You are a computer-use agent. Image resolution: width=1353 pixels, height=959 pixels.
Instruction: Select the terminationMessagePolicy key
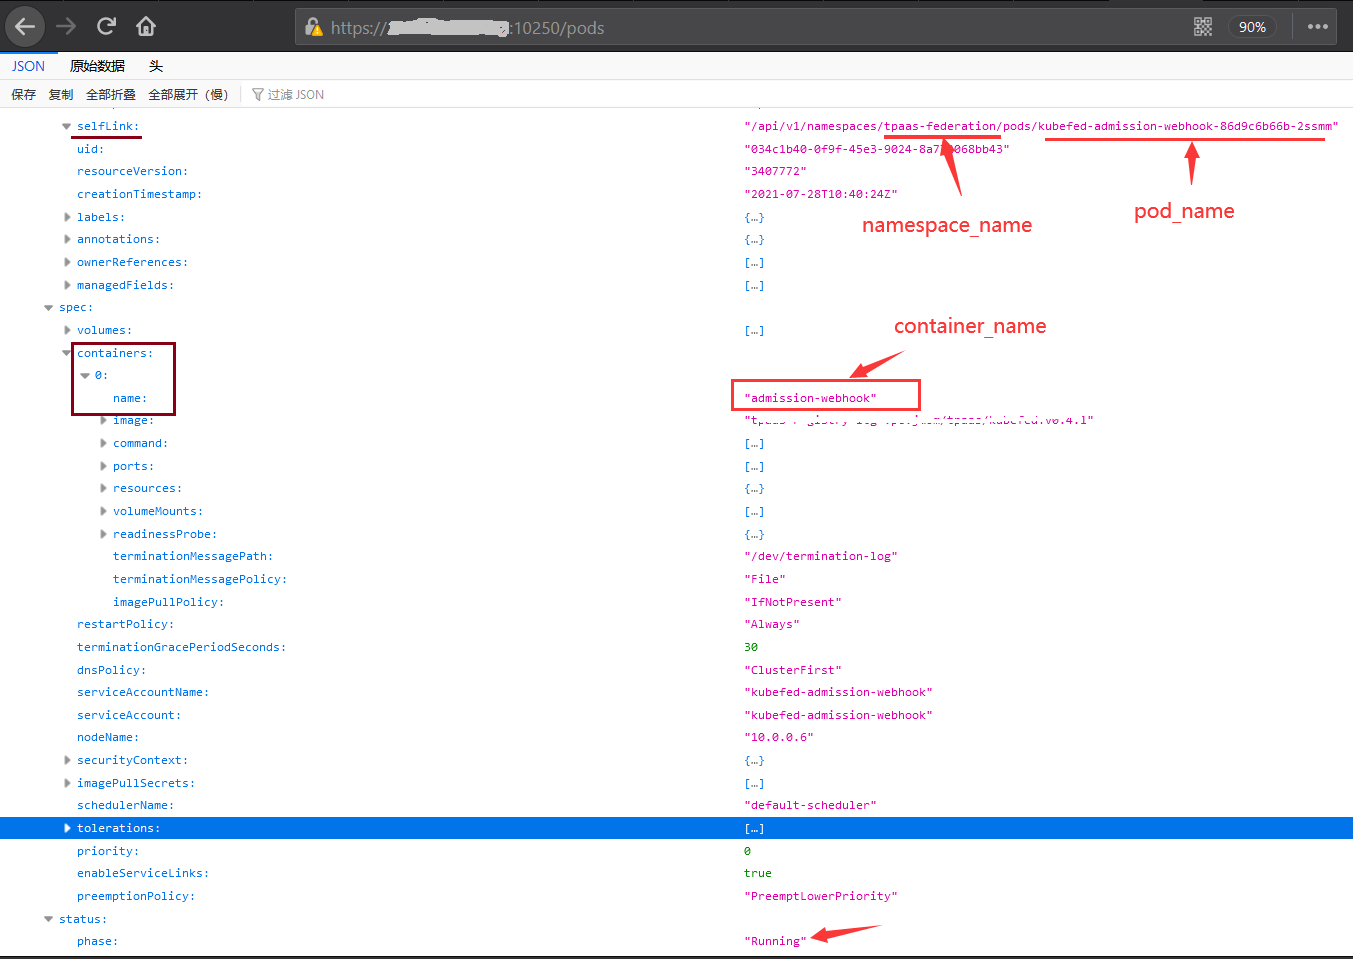tap(200, 579)
